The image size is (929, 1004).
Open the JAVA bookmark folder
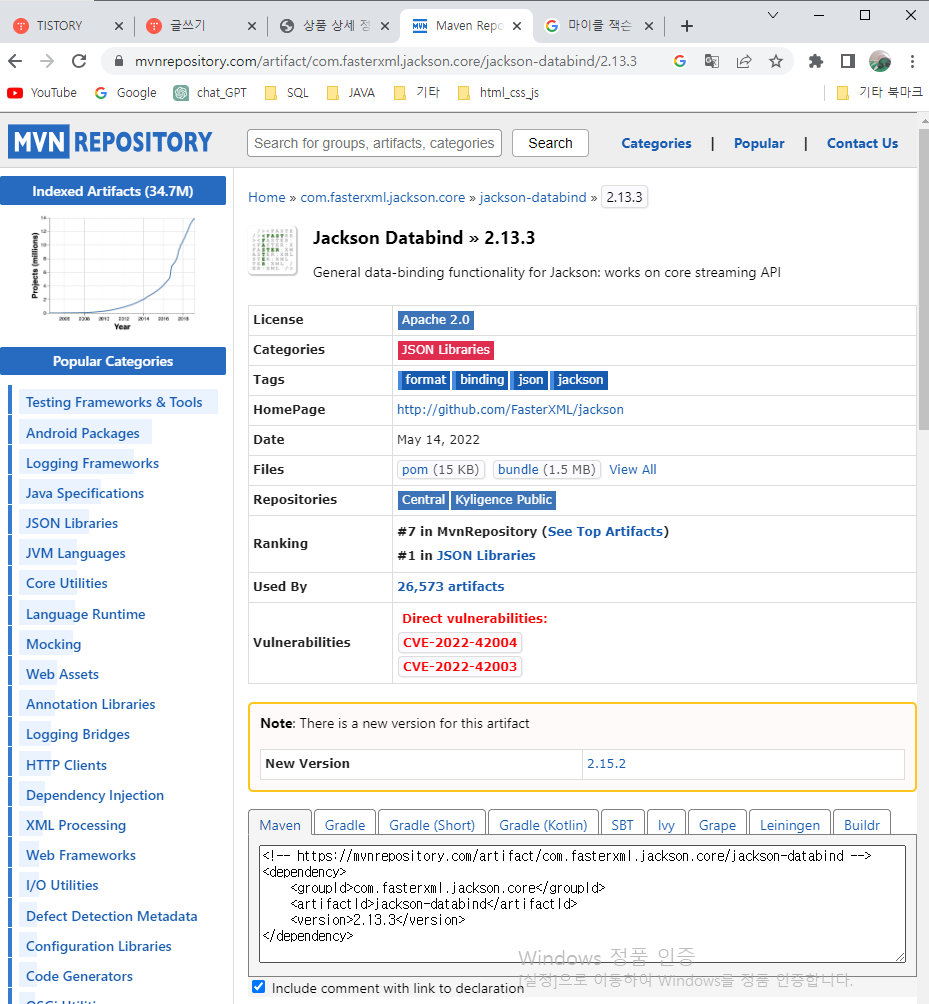pos(350,93)
